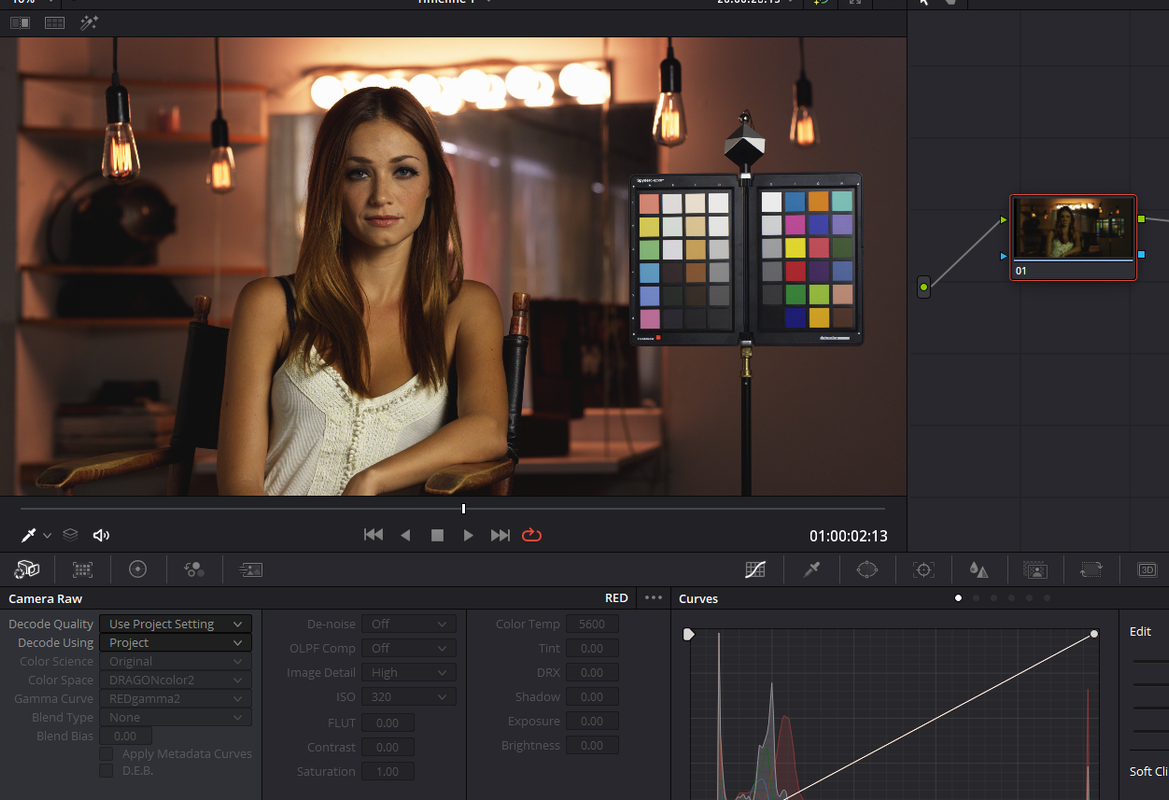Stop playback
The height and width of the screenshot is (800, 1169).
[438, 535]
